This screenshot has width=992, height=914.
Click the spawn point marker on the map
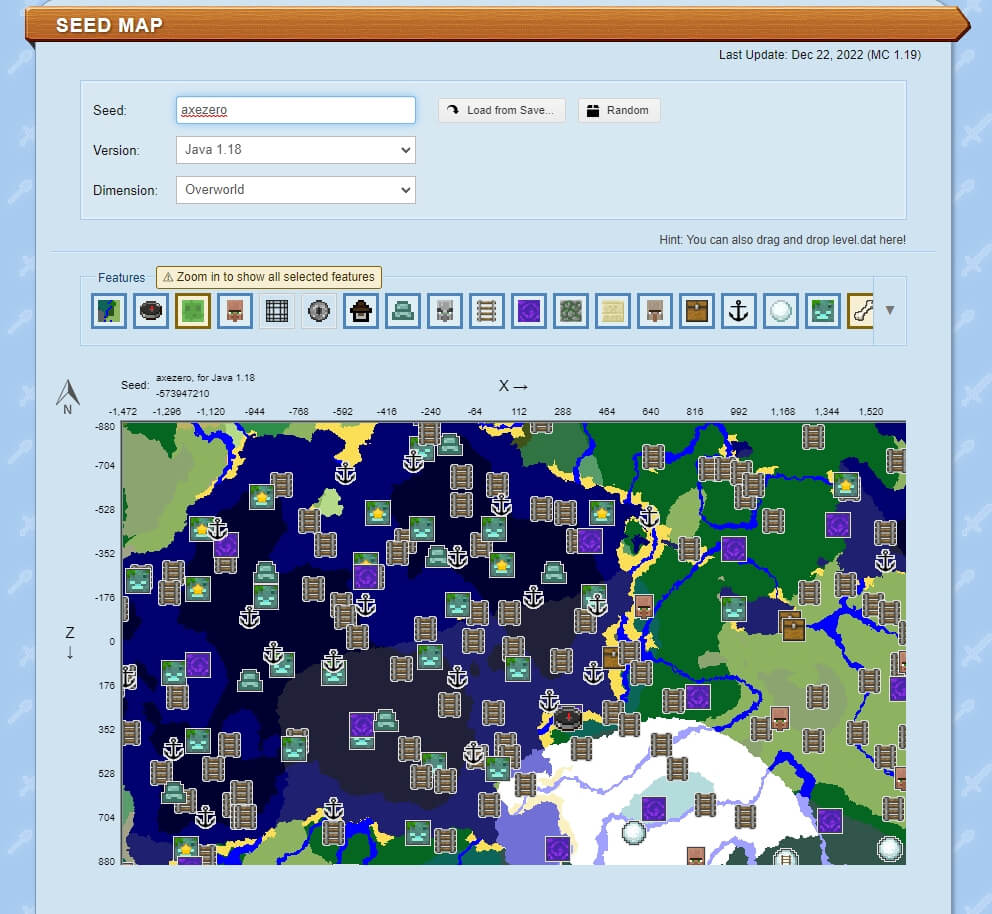pos(568,716)
